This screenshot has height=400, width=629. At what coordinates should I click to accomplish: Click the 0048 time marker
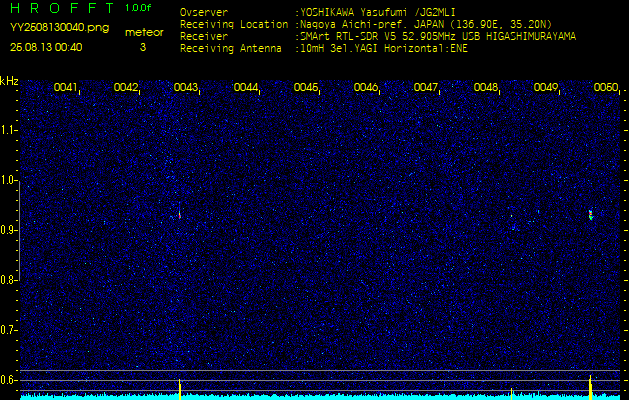click(485, 87)
